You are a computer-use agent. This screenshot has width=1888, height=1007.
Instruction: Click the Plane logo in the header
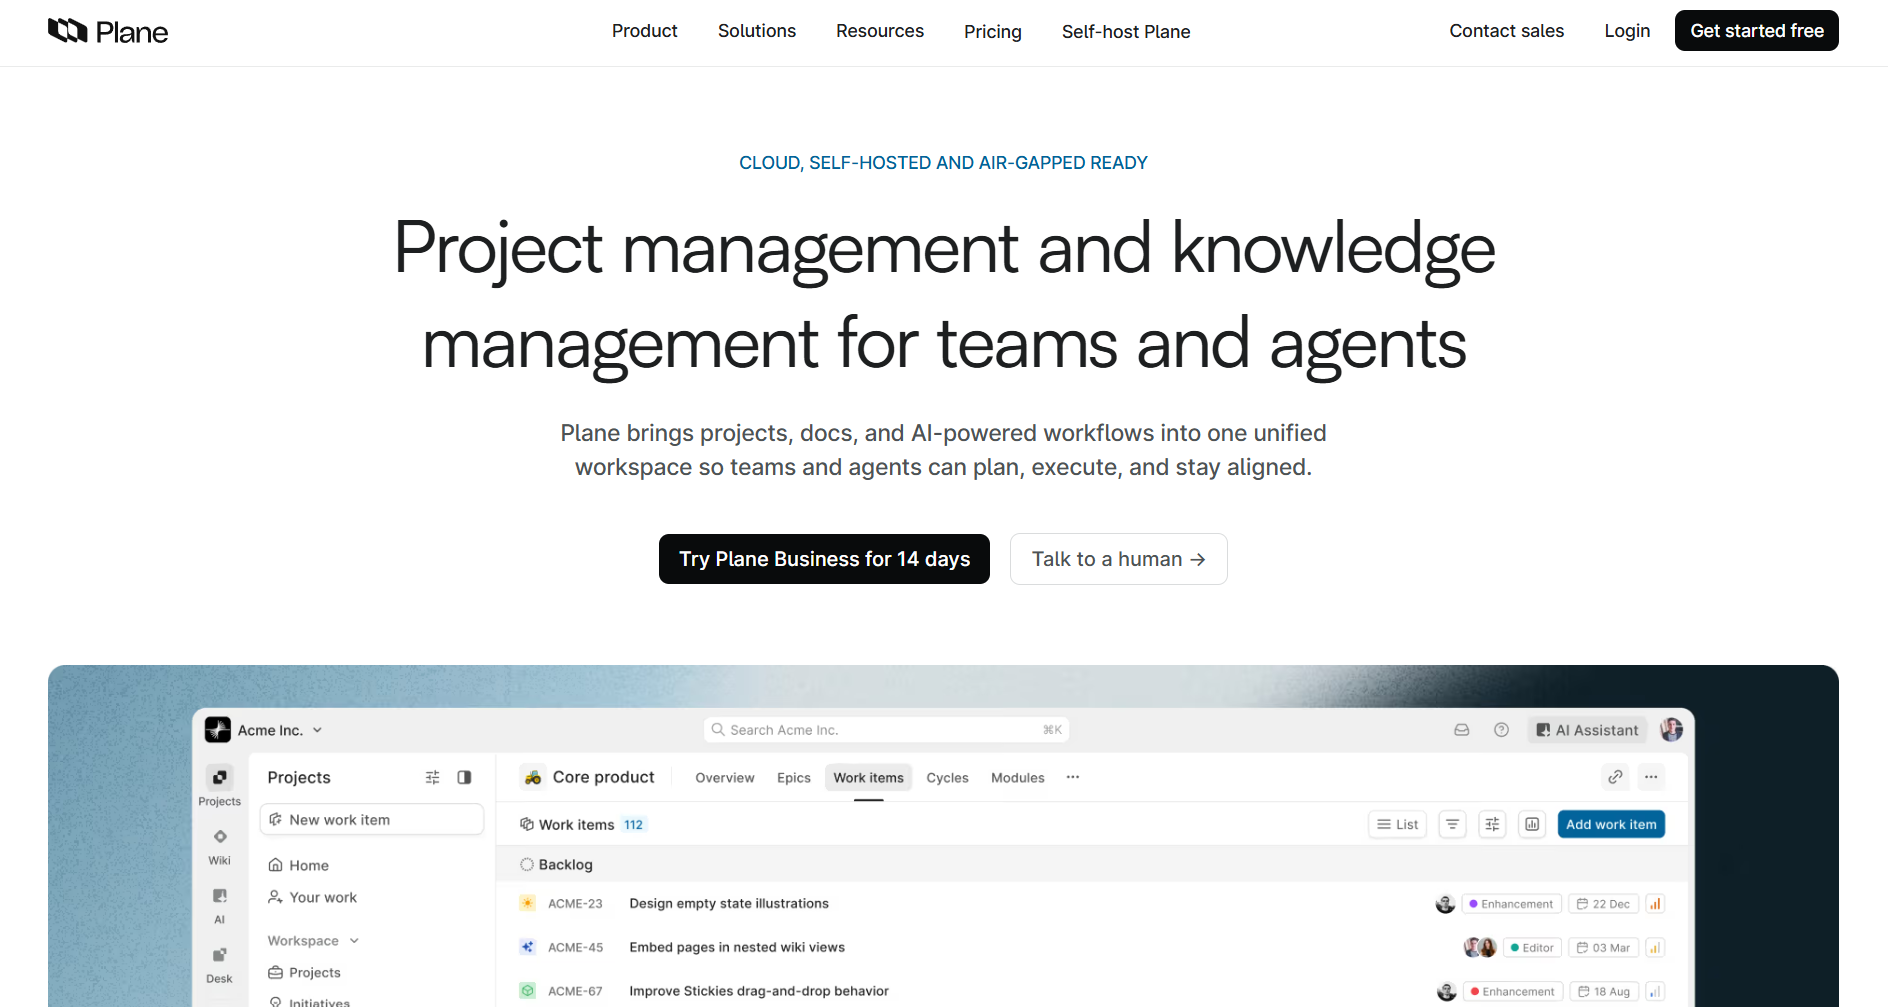pyautogui.click(x=108, y=32)
